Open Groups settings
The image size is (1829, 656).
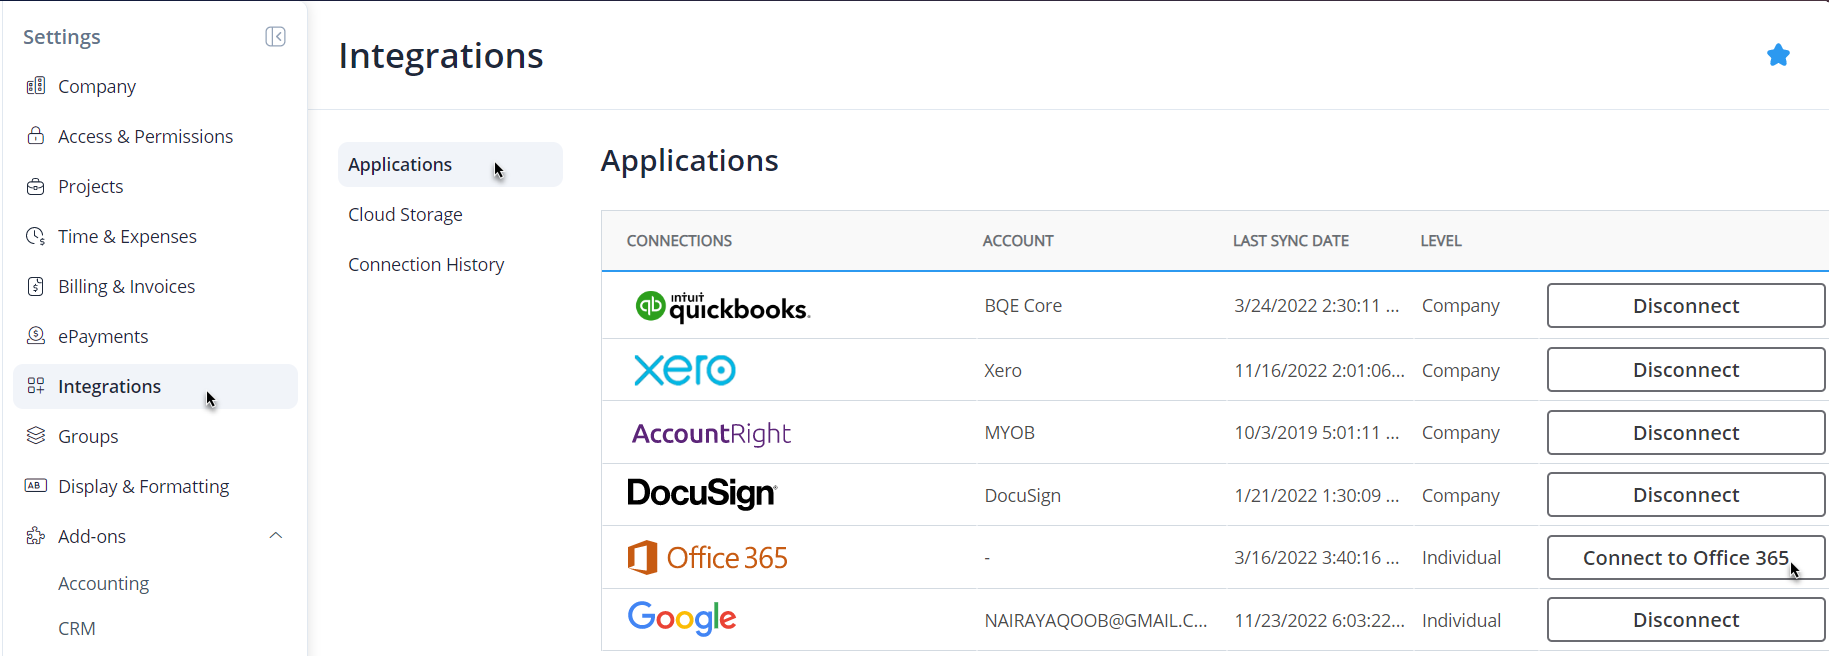[88, 437]
